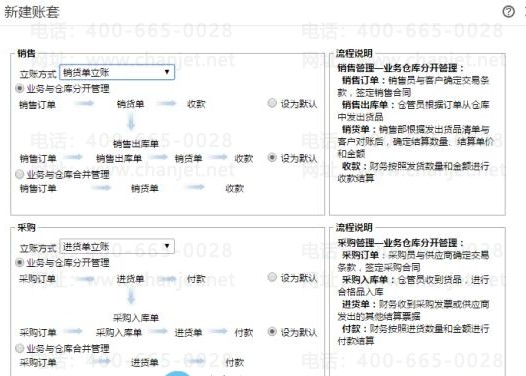Choose 设为默认 for 销售订单→销货单→收款 flow
The height and width of the screenshot is (376, 526).
(x=272, y=103)
